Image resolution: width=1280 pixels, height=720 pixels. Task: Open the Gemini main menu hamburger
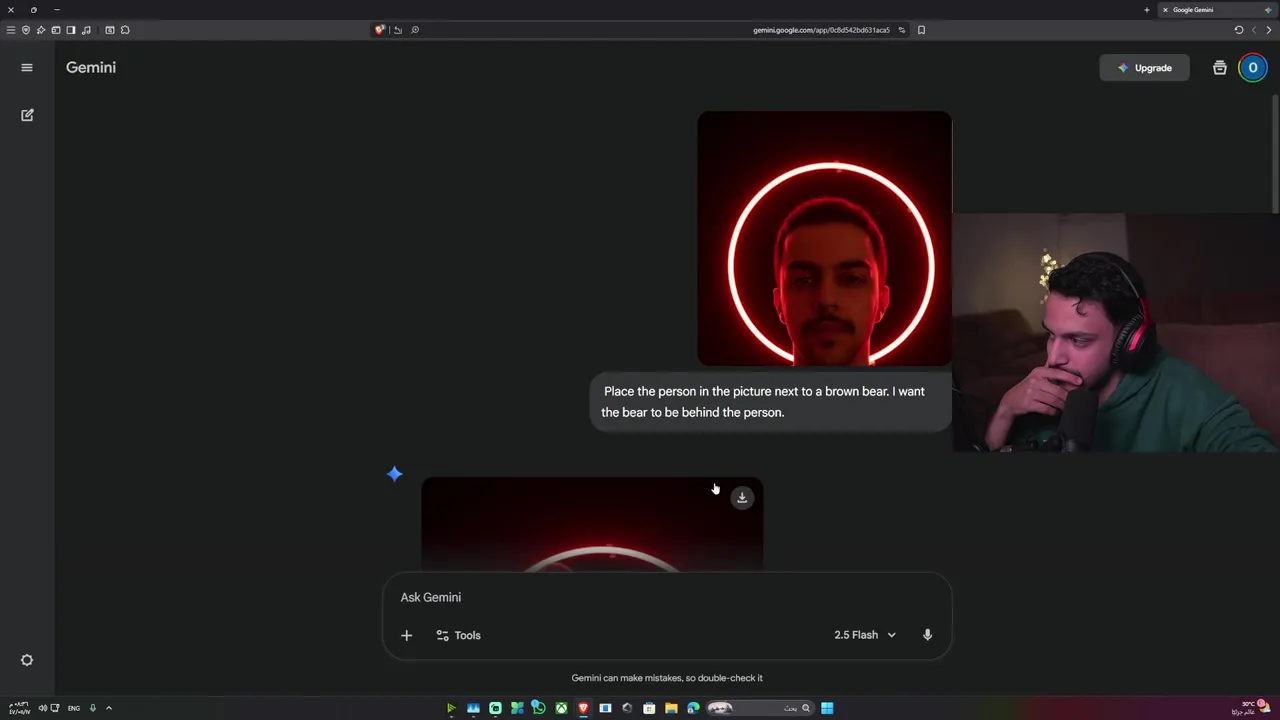[27, 67]
